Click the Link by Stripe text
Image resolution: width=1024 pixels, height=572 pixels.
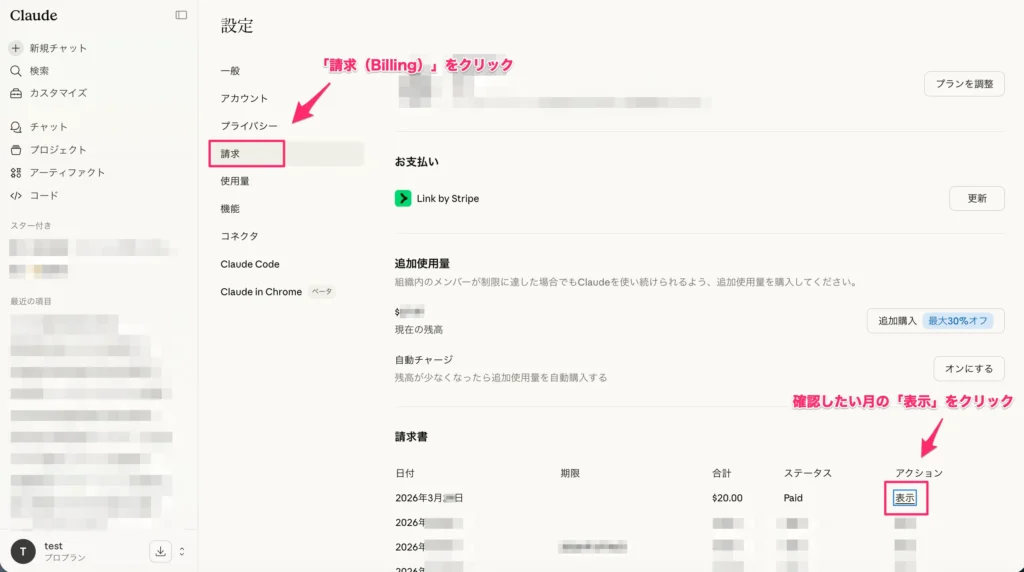pyautogui.click(x=448, y=198)
